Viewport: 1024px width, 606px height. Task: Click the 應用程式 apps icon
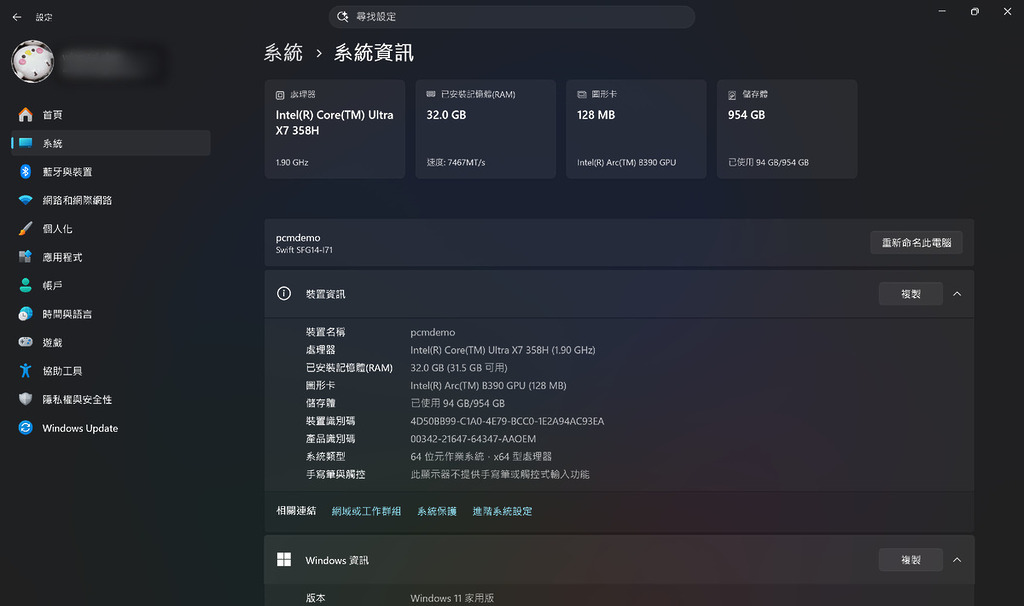[25, 257]
